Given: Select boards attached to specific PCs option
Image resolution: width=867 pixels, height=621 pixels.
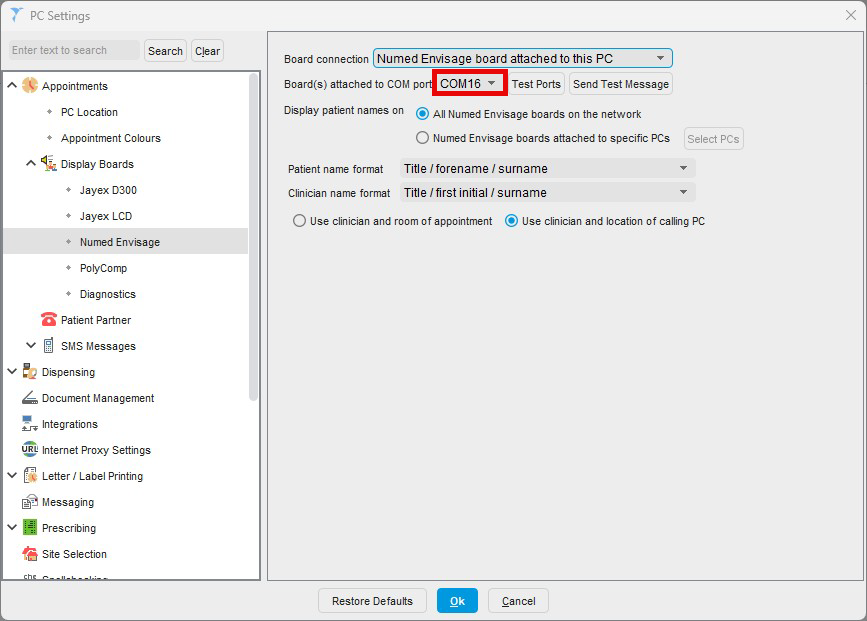Looking at the screenshot, I should click(423, 138).
